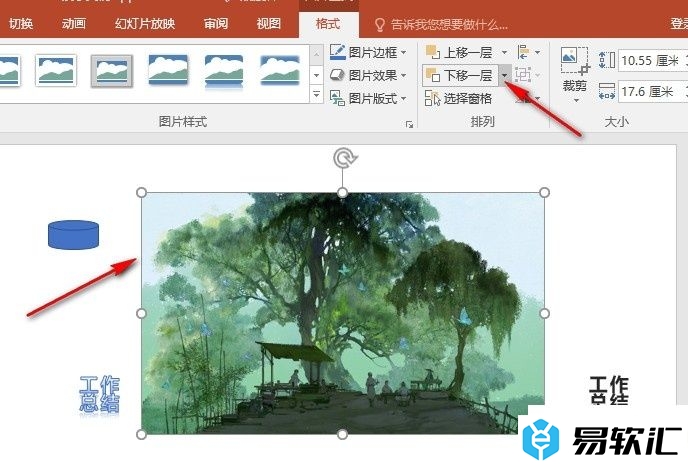Click the right-middle resize handle of picture
This screenshot has width=688, height=465.
coord(545,313)
